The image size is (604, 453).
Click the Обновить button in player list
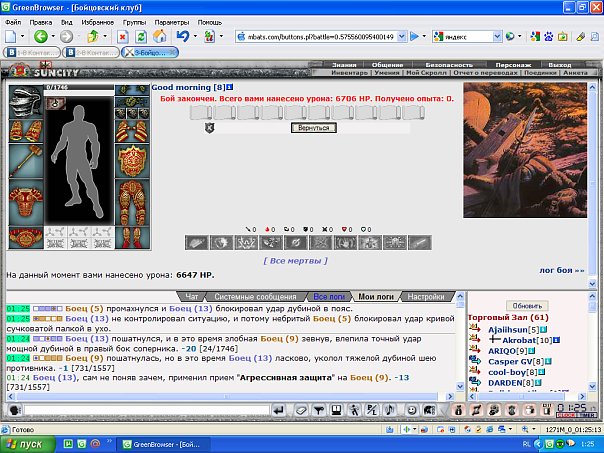[527, 306]
